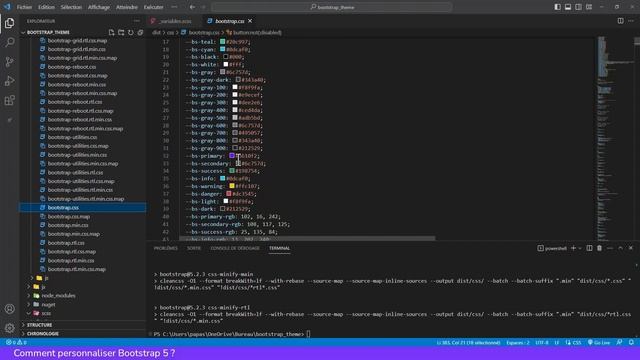Open the Source Control view
The image size is (640, 360).
(x=9, y=62)
